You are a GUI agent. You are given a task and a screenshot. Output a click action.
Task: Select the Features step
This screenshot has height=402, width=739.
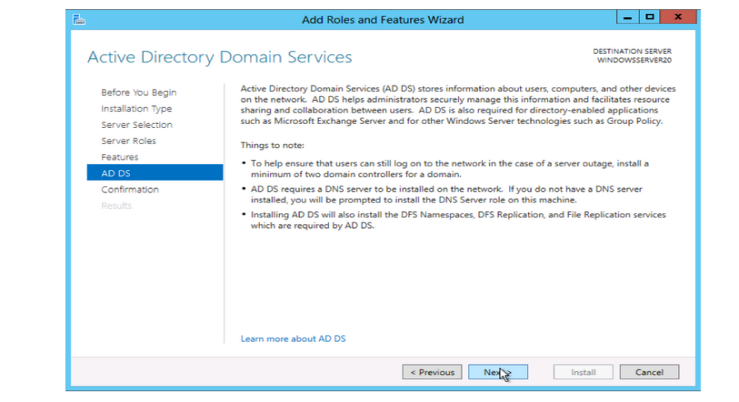pyautogui.click(x=120, y=157)
